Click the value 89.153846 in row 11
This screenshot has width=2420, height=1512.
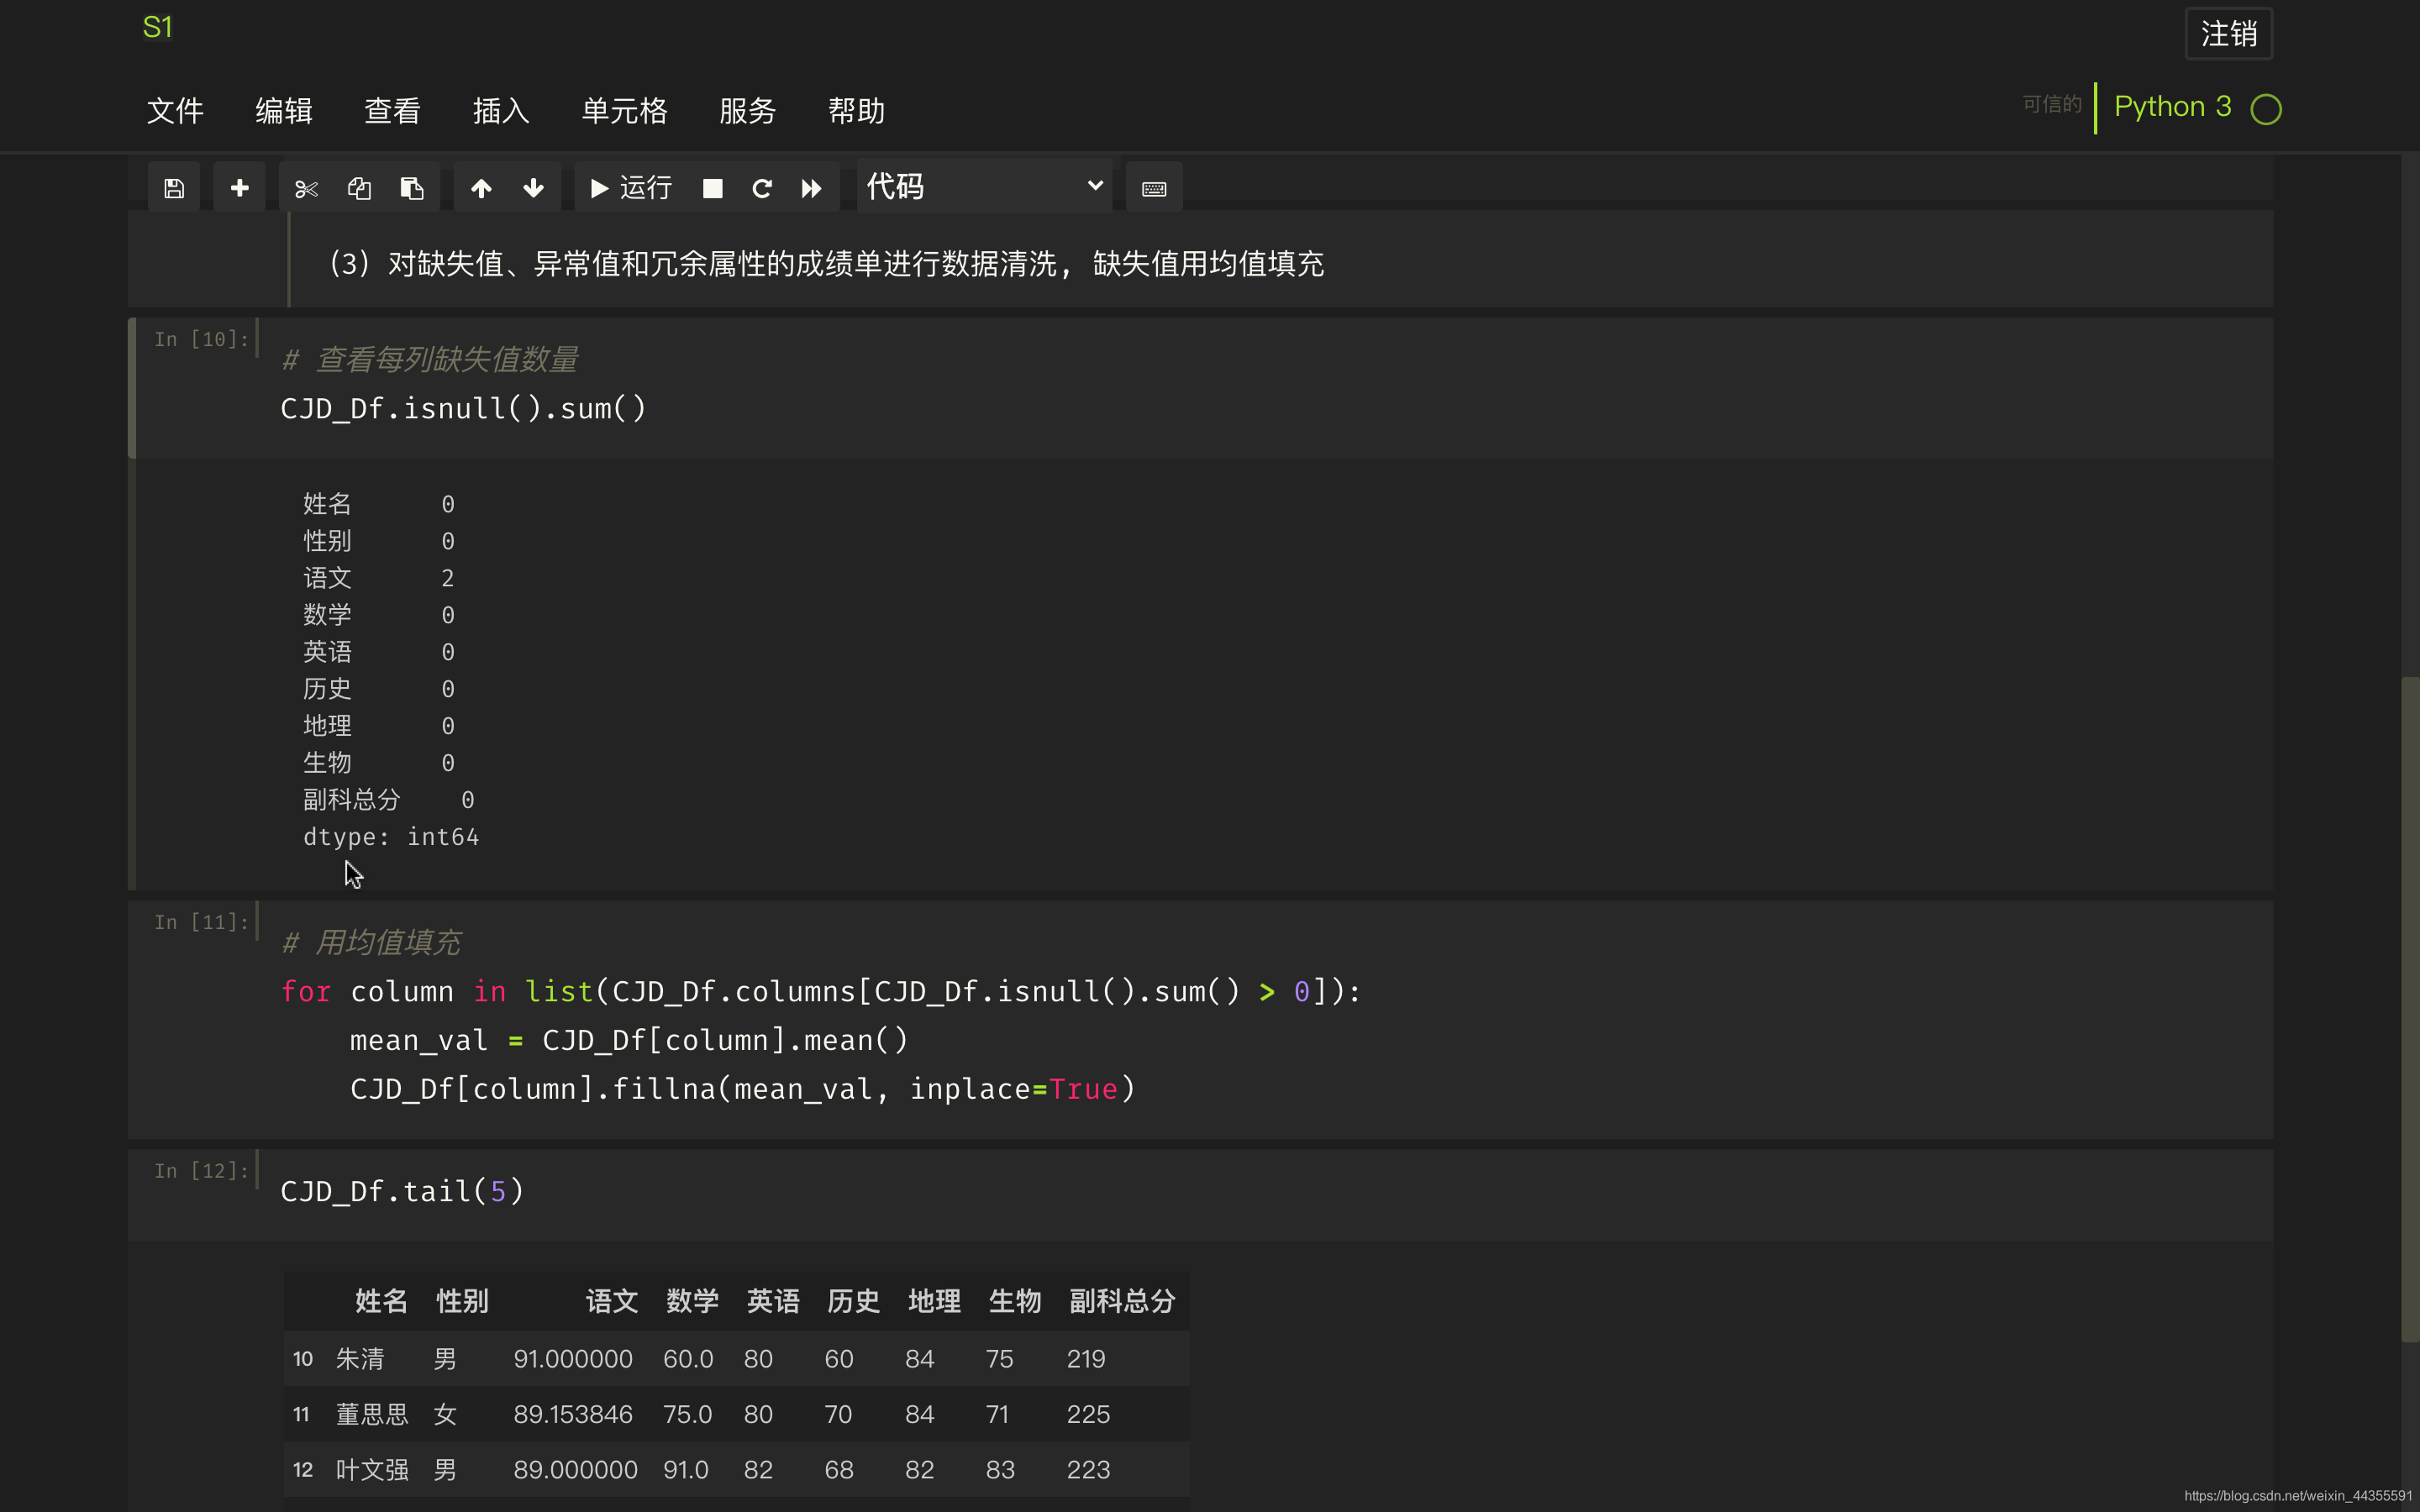click(573, 1415)
